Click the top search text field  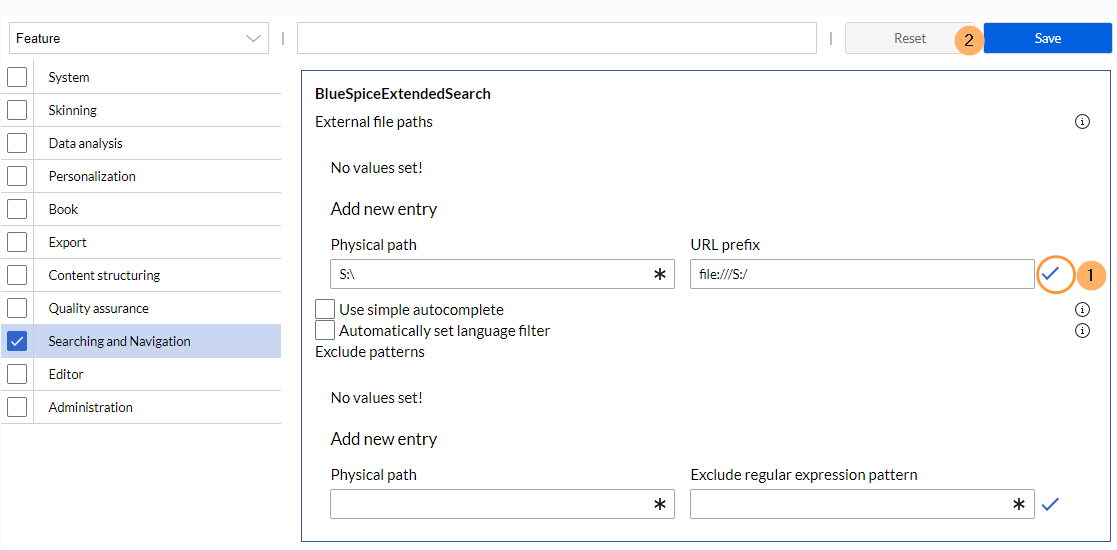point(556,38)
